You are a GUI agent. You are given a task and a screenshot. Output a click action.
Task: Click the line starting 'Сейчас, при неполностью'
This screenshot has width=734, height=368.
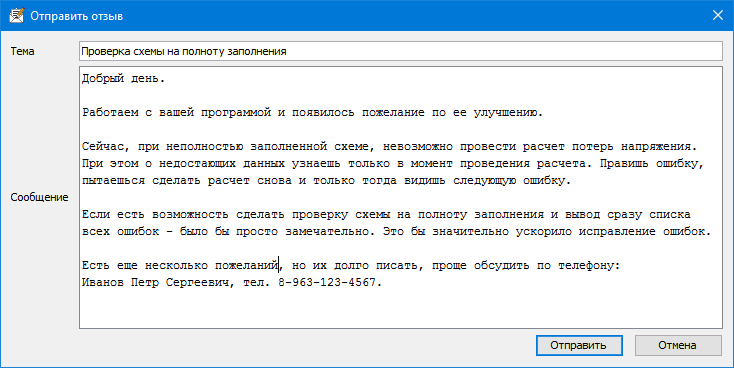click(x=389, y=147)
